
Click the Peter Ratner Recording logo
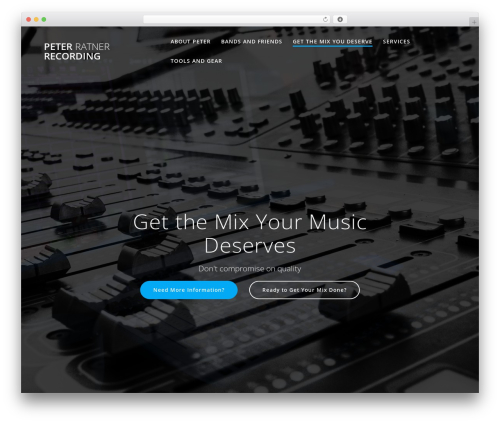pos(77,51)
